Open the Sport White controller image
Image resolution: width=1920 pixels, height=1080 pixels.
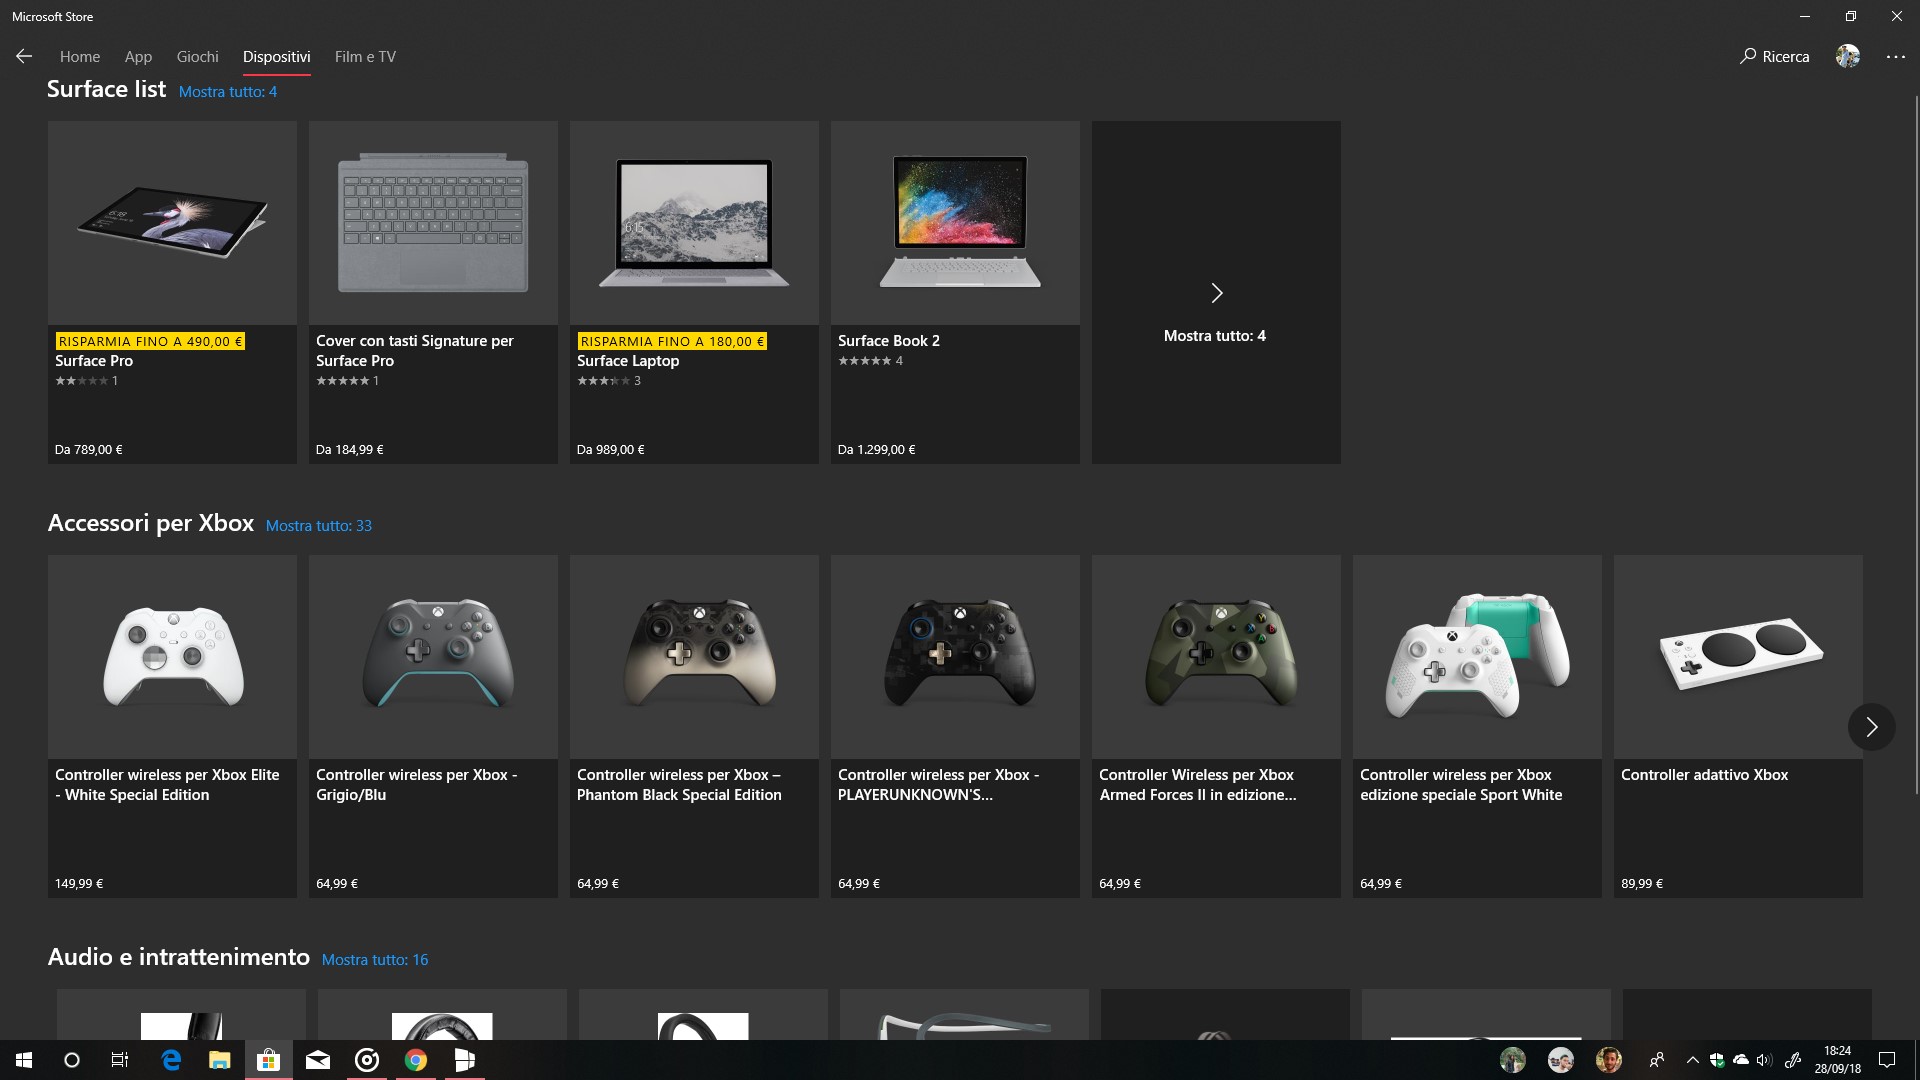click(x=1477, y=657)
